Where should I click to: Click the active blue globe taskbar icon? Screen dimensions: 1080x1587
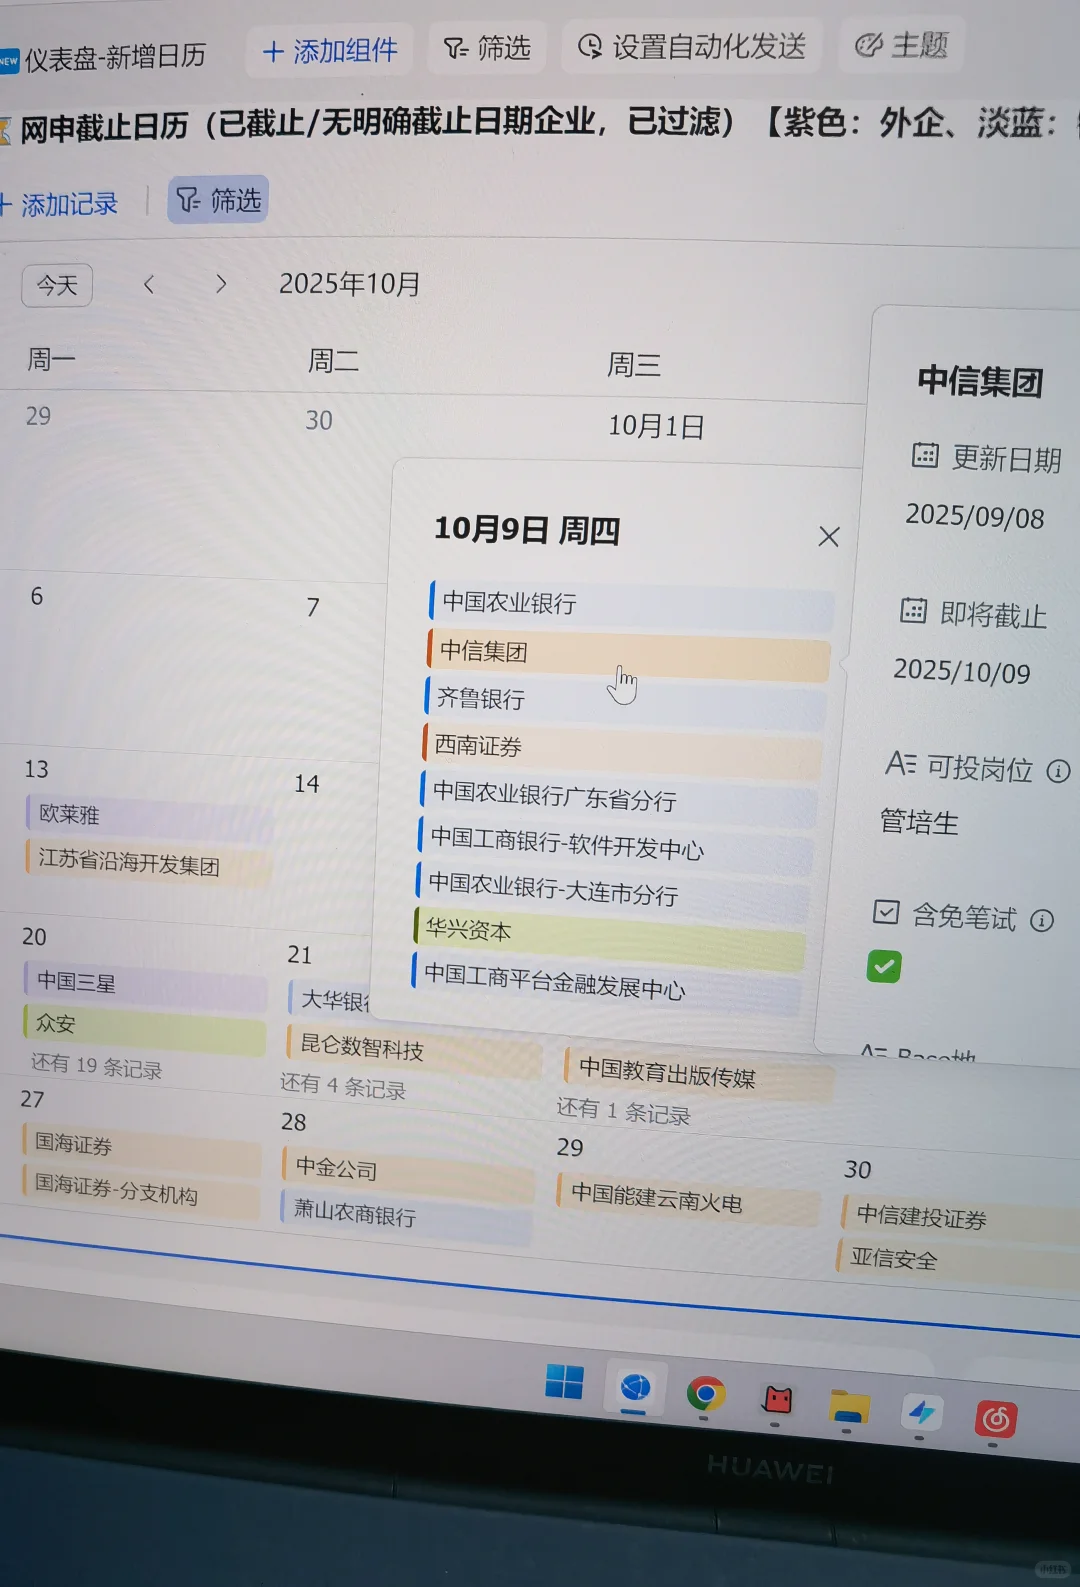[x=635, y=1388]
